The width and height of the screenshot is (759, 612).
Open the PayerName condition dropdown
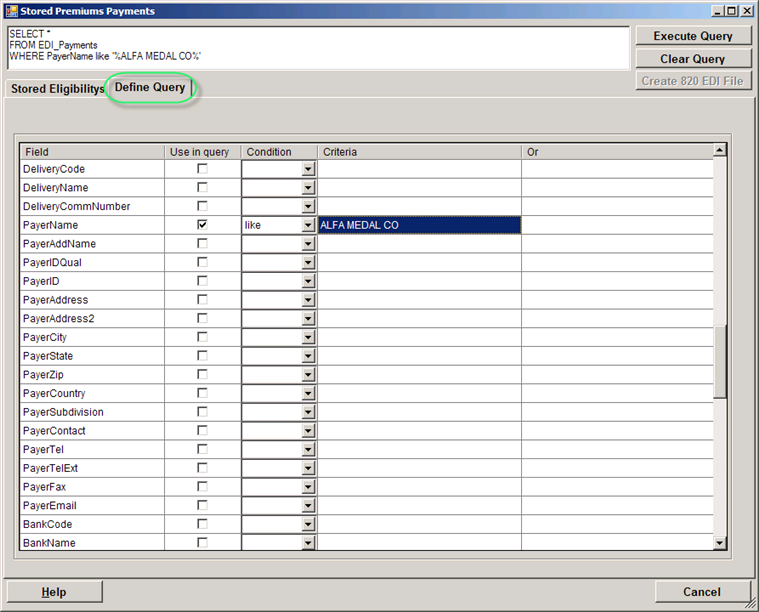click(x=308, y=226)
